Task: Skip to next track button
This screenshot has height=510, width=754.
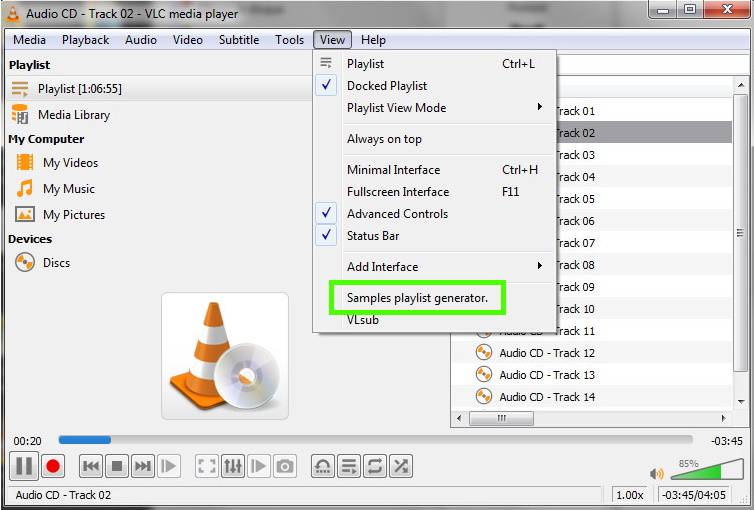Action: pyautogui.click(x=142, y=466)
